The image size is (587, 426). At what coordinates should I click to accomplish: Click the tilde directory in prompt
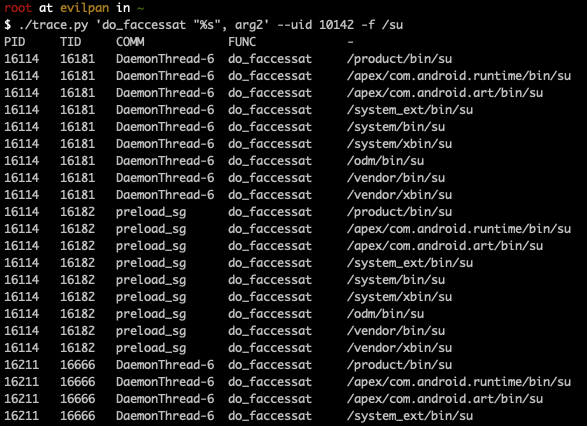coord(140,7)
